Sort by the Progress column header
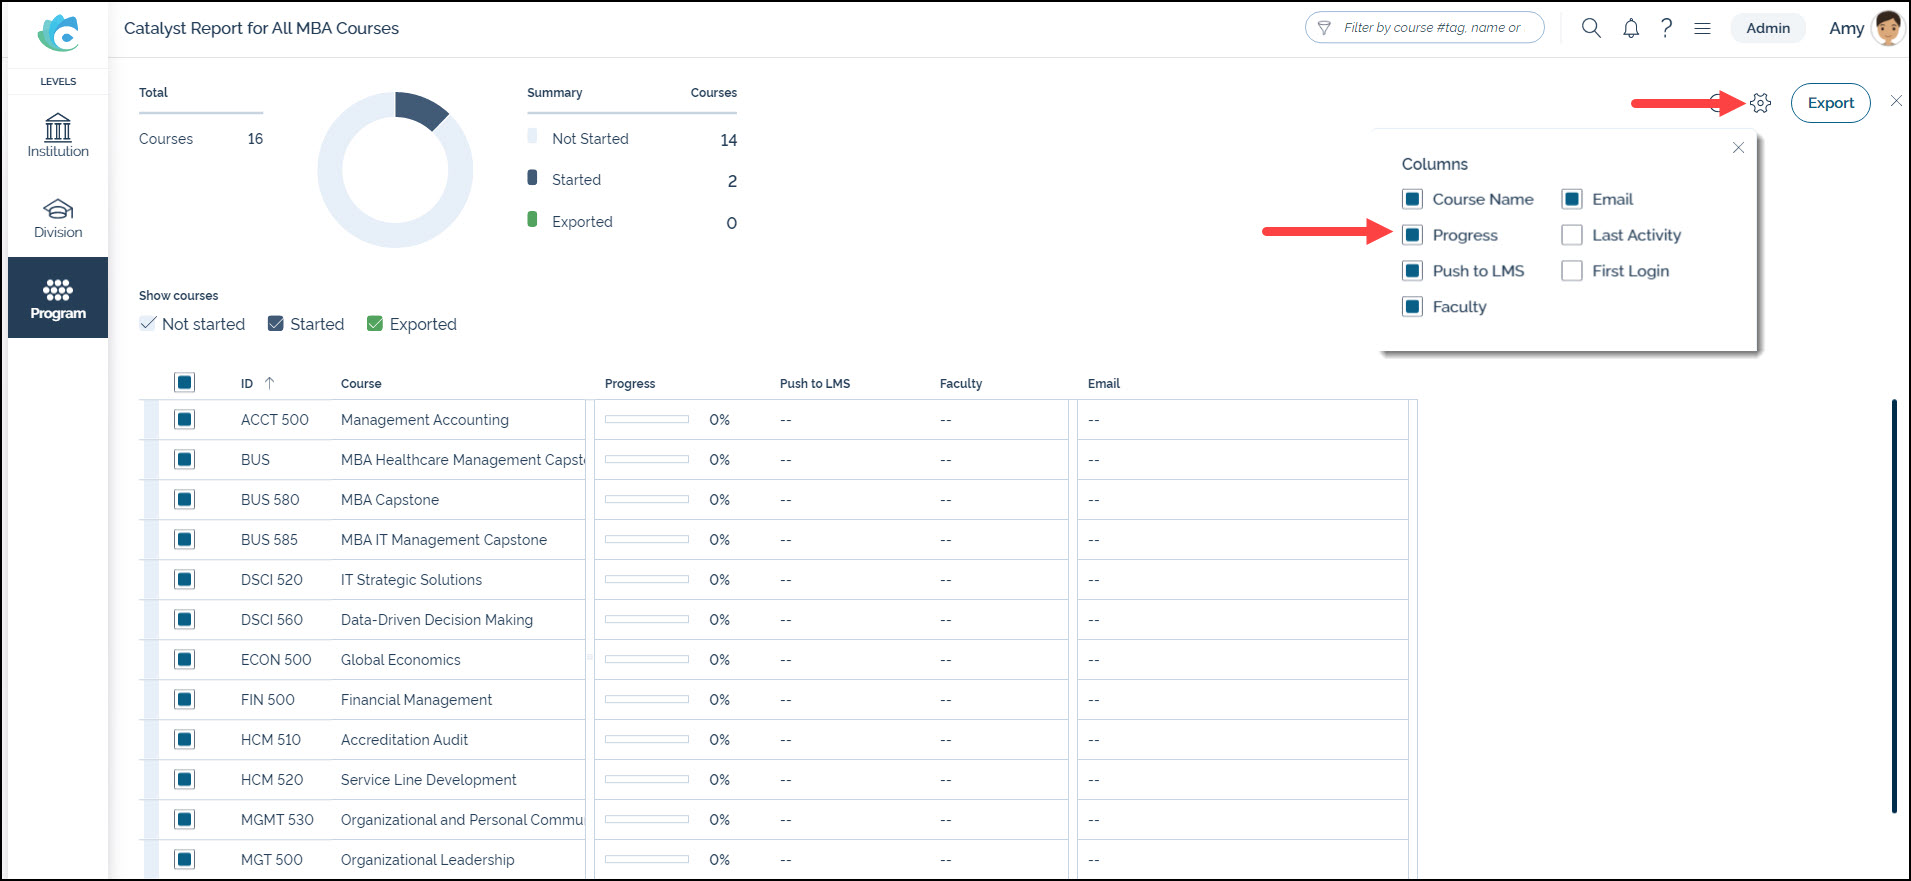Viewport: 1911px width, 881px height. point(630,384)
